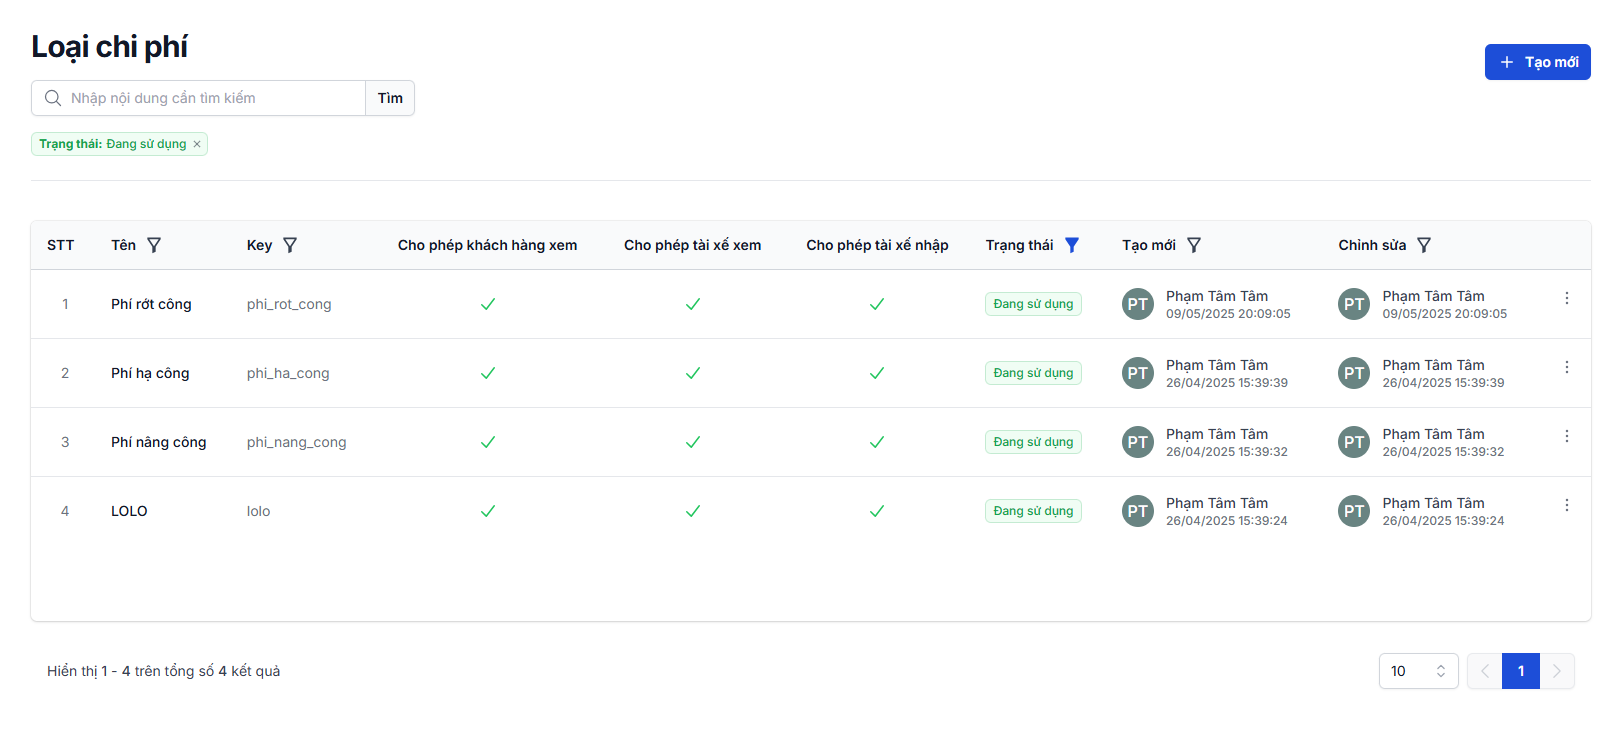
Task: Click the active Trạng thái filter icon
Action: 1072,245
